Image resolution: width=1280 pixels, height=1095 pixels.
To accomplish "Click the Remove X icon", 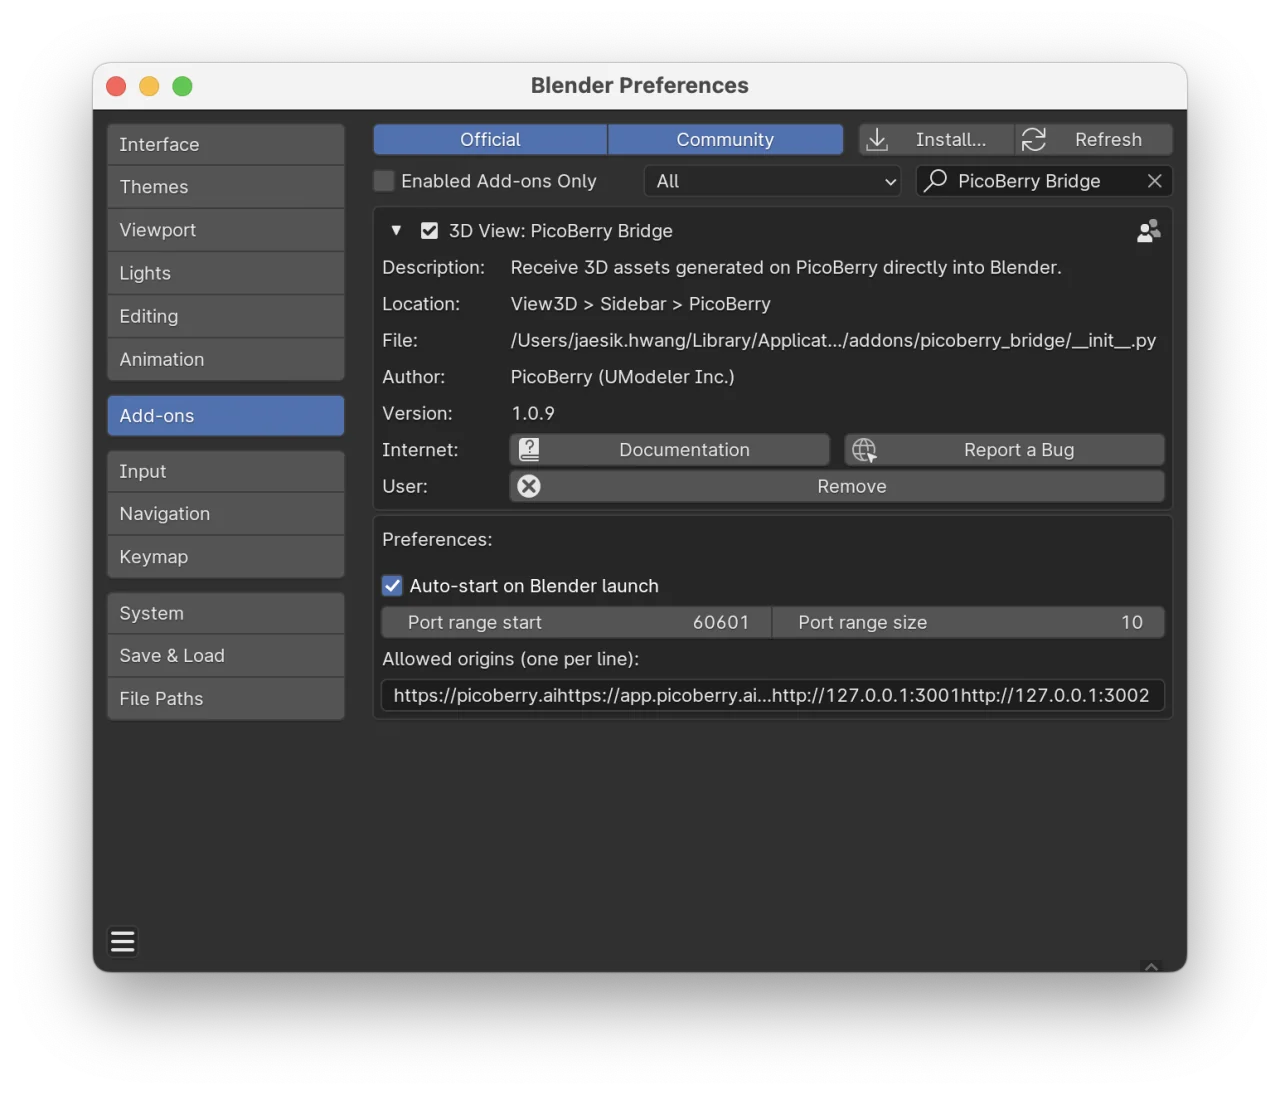I will point(529,486).
